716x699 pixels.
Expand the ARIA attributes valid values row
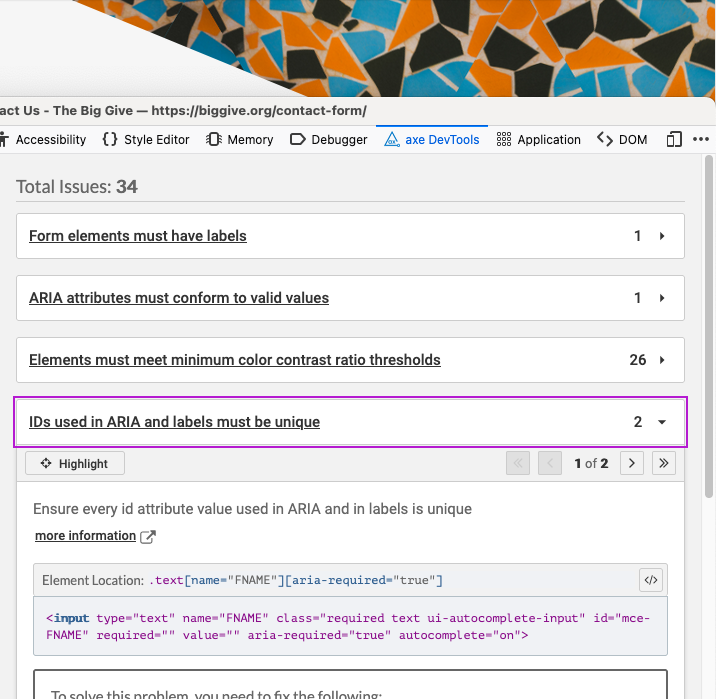click(662, 298)
